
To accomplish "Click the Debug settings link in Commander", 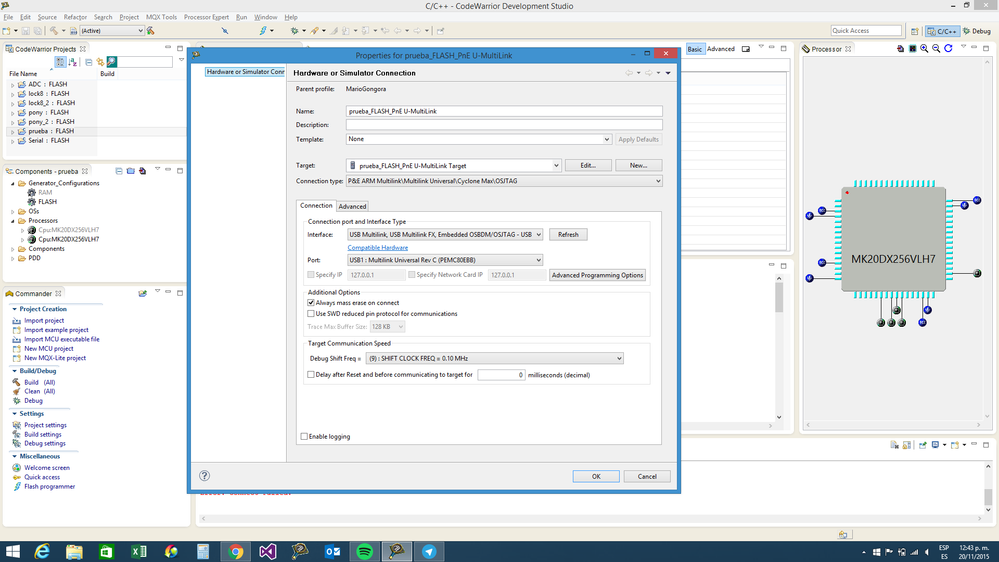I will [45, 443].
